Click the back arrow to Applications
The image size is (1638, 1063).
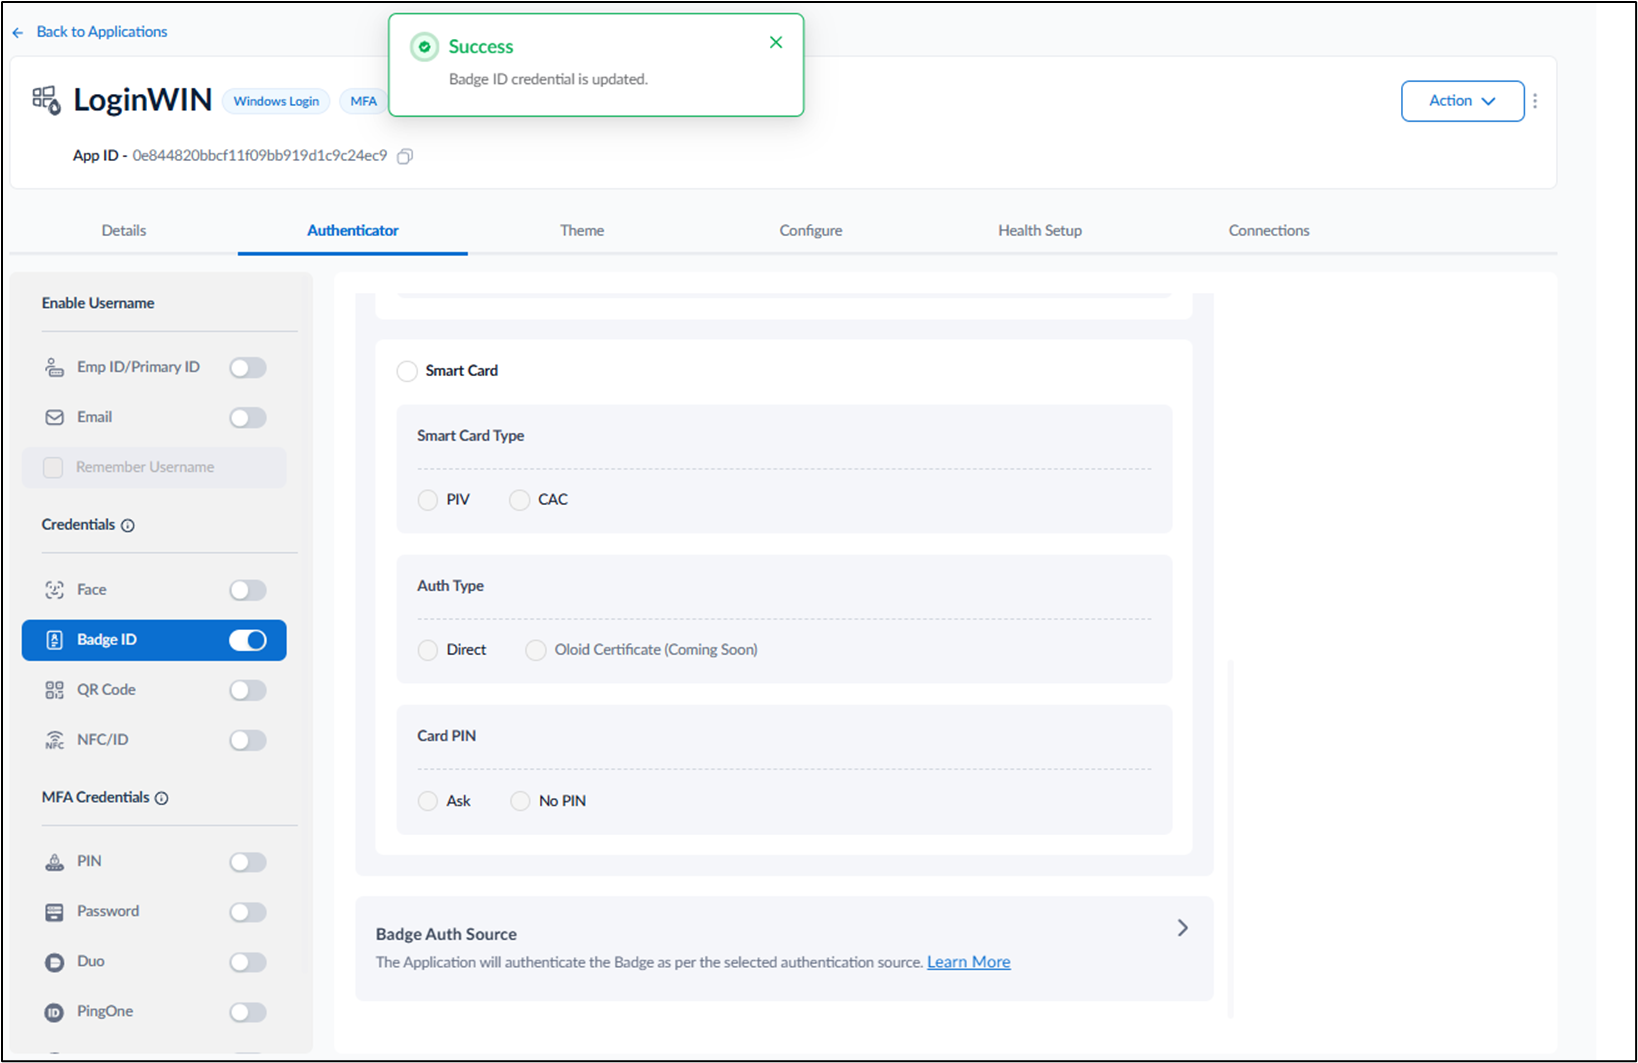pos(18,33)
